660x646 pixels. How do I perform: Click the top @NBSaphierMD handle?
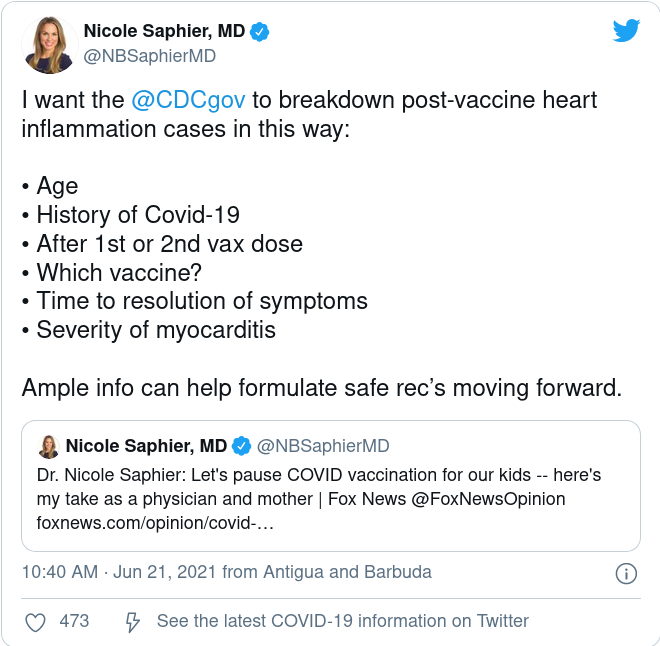click(150, 56)
